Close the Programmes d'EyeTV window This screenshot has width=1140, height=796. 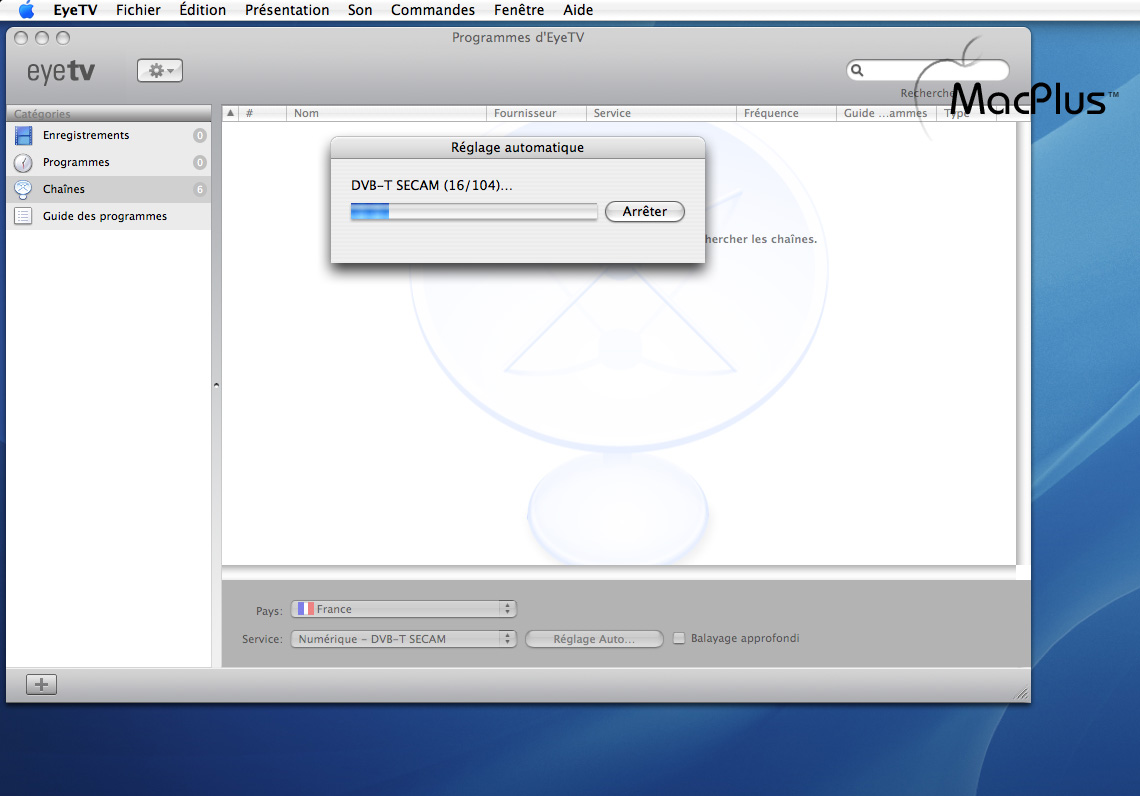pyautogui.click(x=21, y=38)
